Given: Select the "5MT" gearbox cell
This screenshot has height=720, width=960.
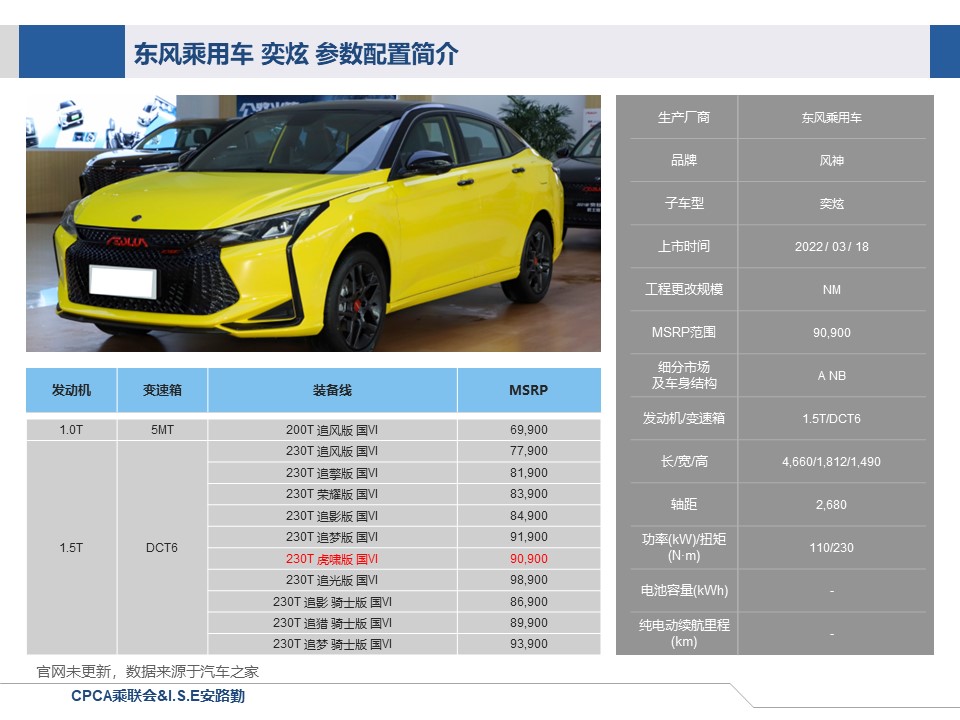Looking at the screenshot, I should [x=162, y=430].
